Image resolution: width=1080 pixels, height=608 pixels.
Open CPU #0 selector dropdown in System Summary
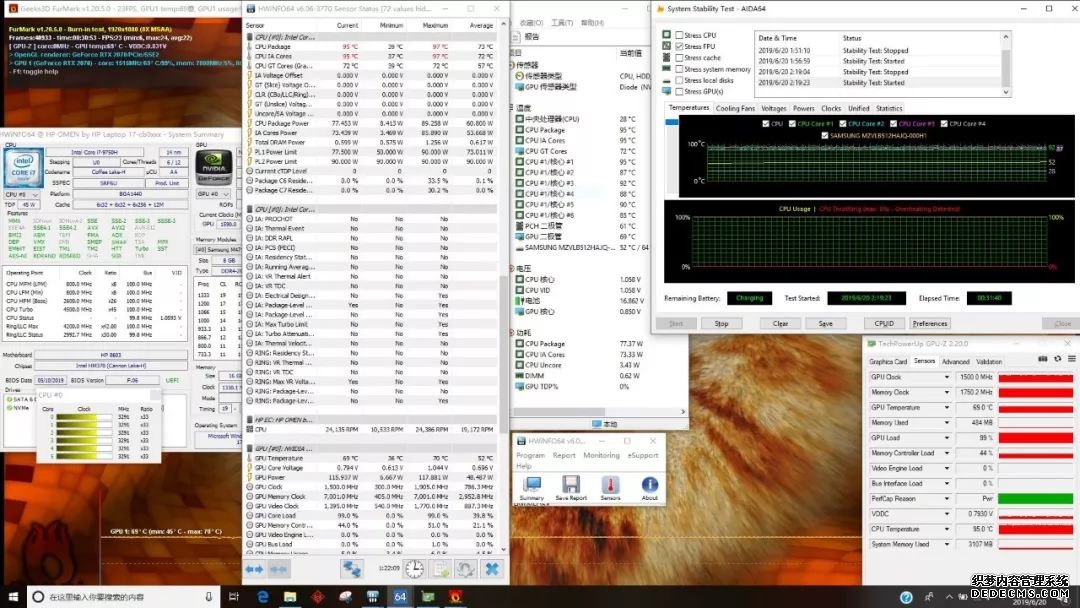22,195
